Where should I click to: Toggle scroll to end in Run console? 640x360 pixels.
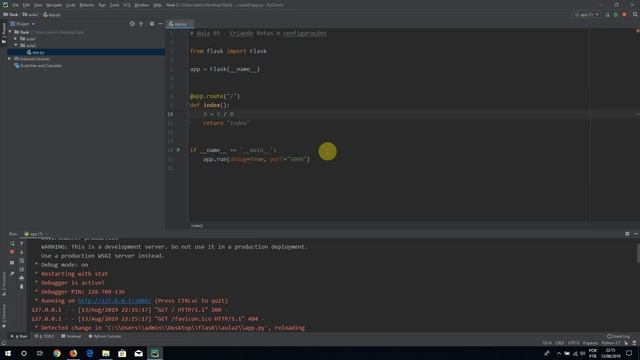(22, 269)
